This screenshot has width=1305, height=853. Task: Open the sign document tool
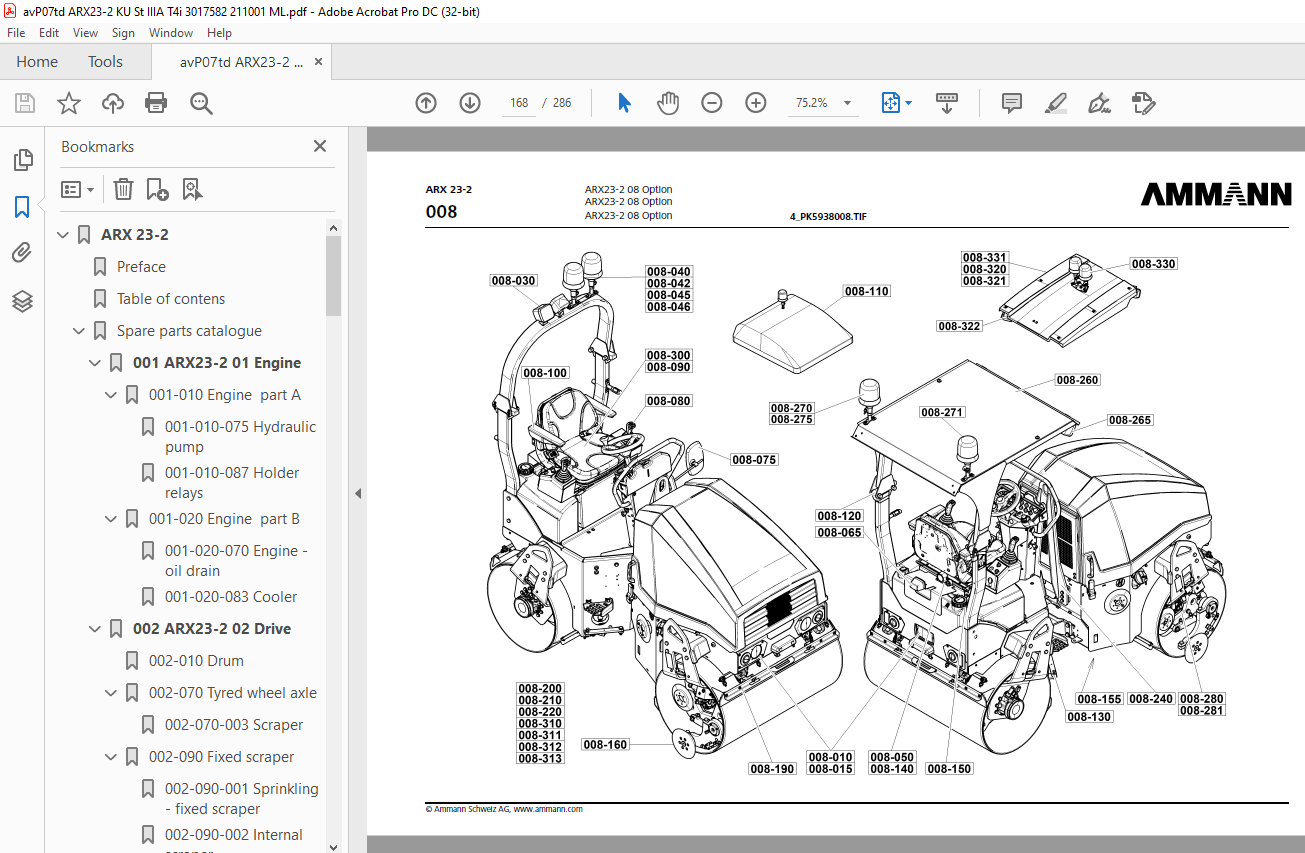(x=1099, y=103)
